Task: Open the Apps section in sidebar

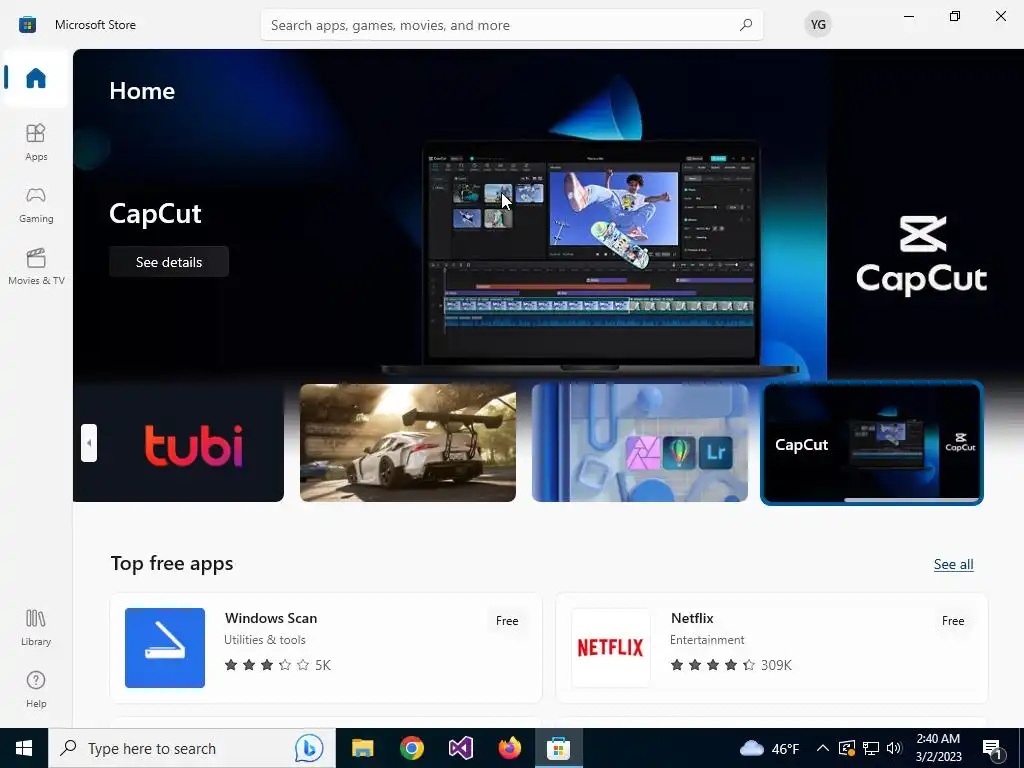Action: (x=36, y=142)
